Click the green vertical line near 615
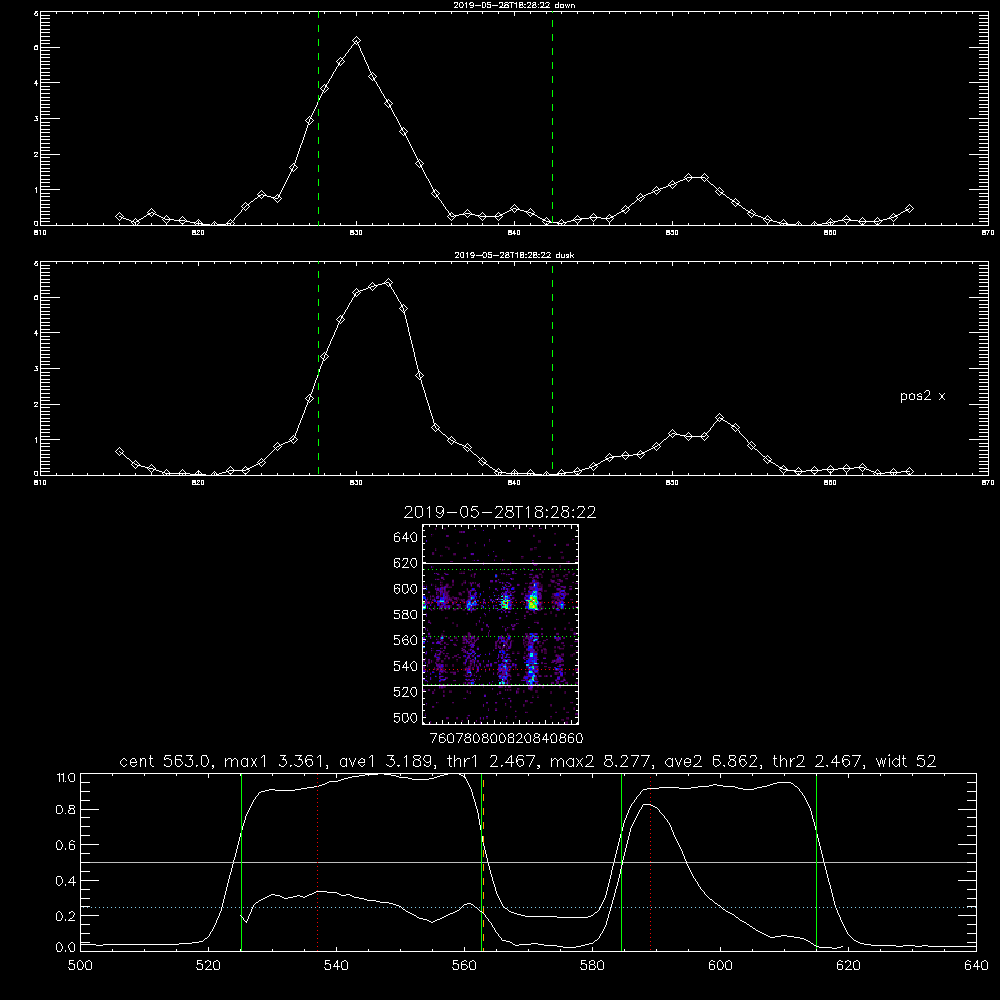This screenshot has height=1000, width=1000. tap(816, 862)
